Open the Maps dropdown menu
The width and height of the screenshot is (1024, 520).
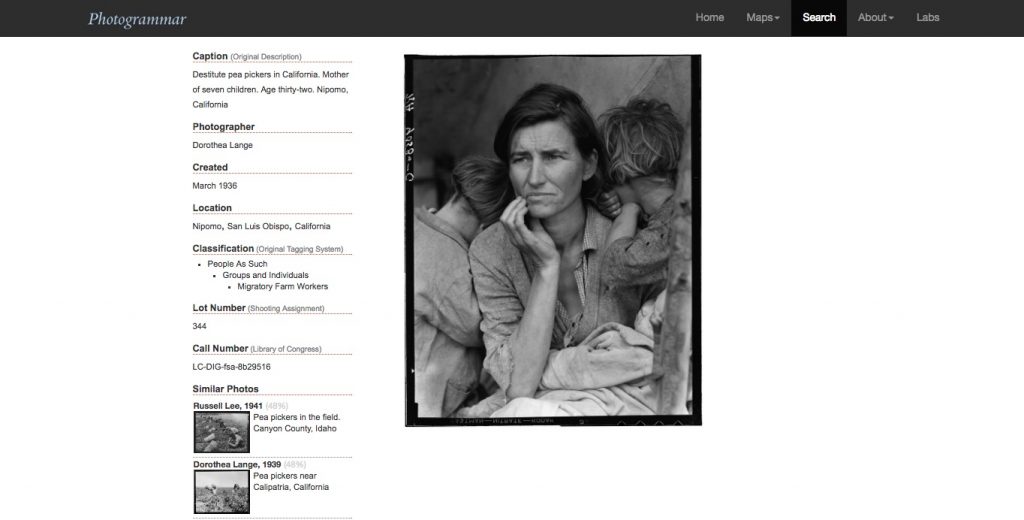(762, 17)
